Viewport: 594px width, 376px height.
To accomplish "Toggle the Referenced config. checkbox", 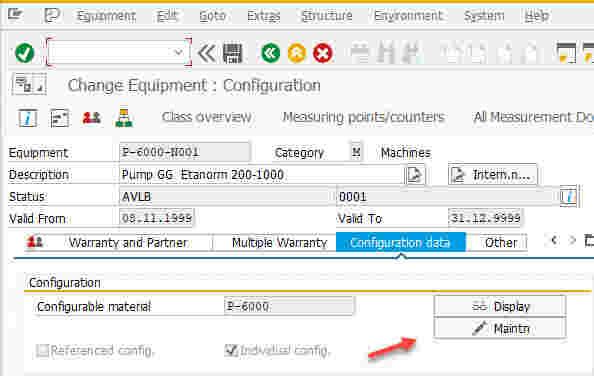I will [x=42, y=351].
